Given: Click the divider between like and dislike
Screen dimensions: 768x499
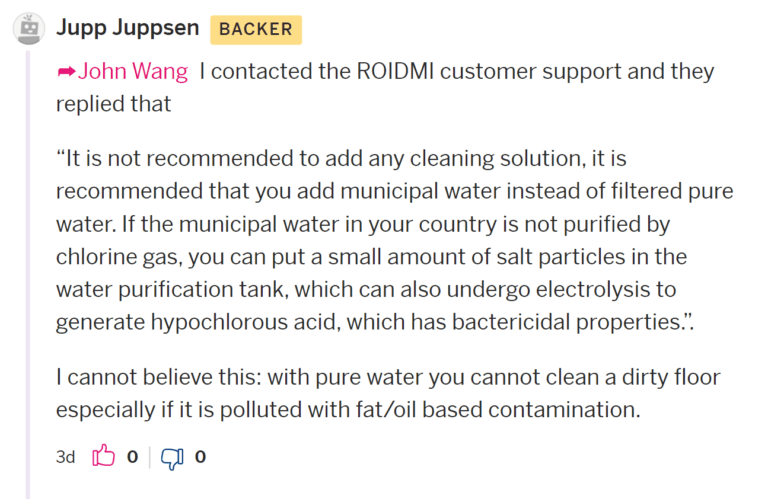Looking at the screenshot, I should click(x=149, y=457).
